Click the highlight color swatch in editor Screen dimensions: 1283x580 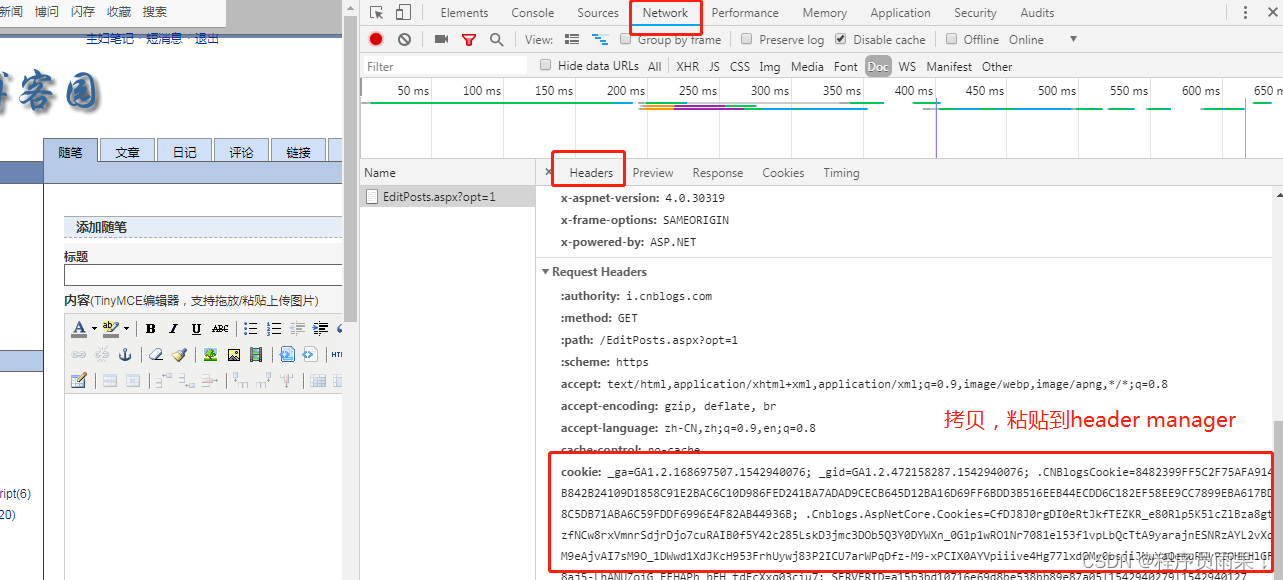pos(110,327)
